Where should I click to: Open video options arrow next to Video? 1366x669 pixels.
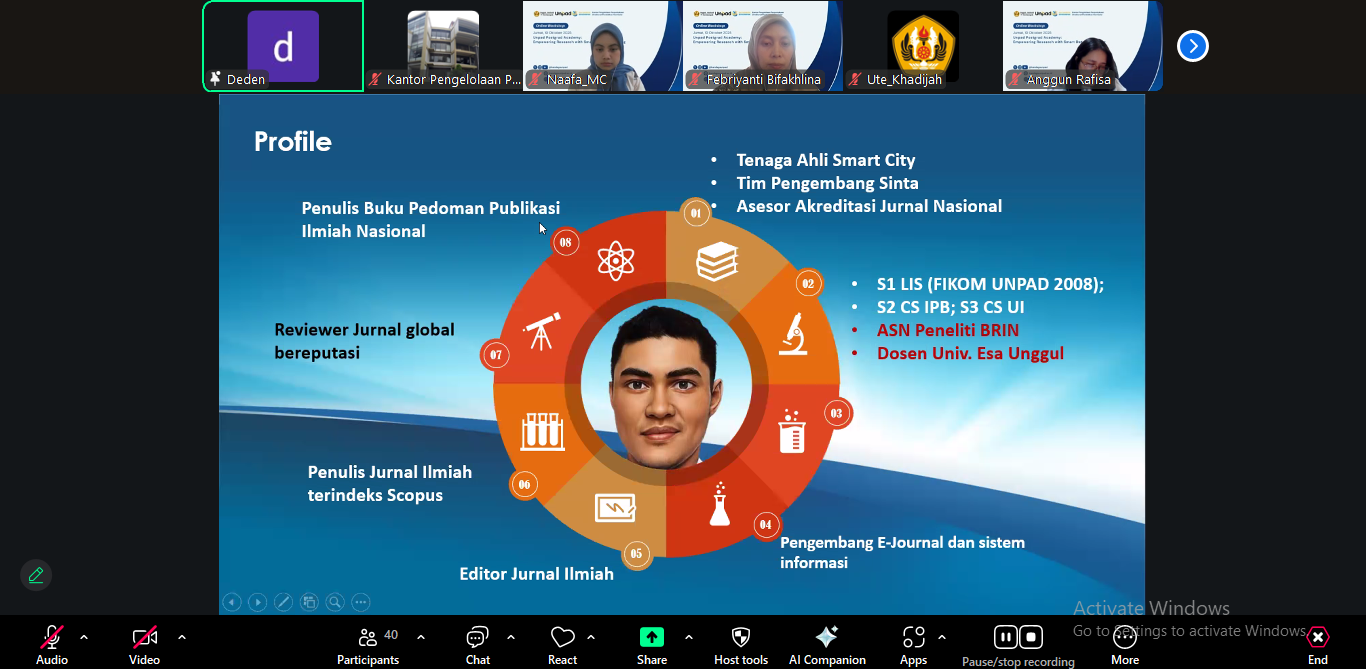point(181,637)
